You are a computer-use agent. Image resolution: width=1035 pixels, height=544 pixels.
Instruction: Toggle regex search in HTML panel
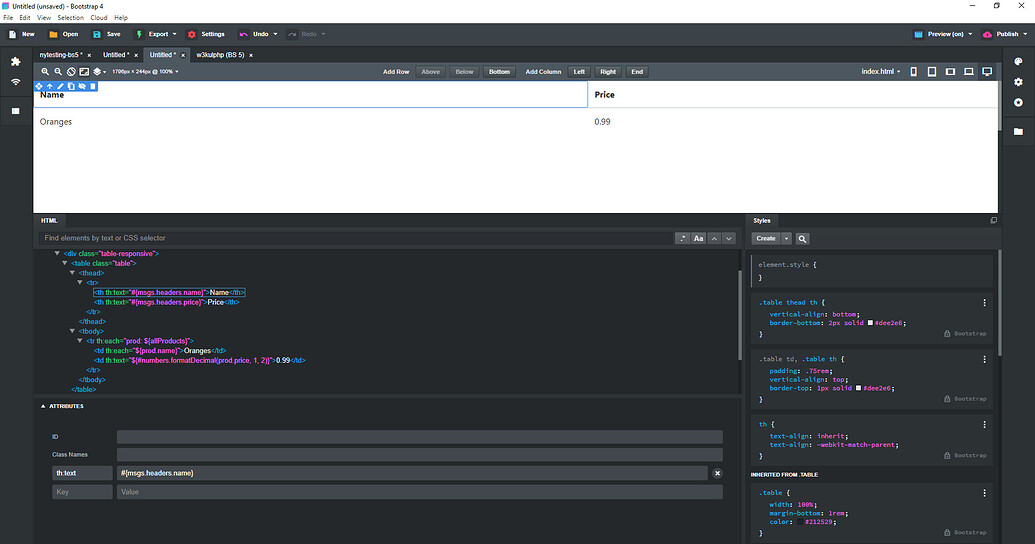[x=683, y=238]
